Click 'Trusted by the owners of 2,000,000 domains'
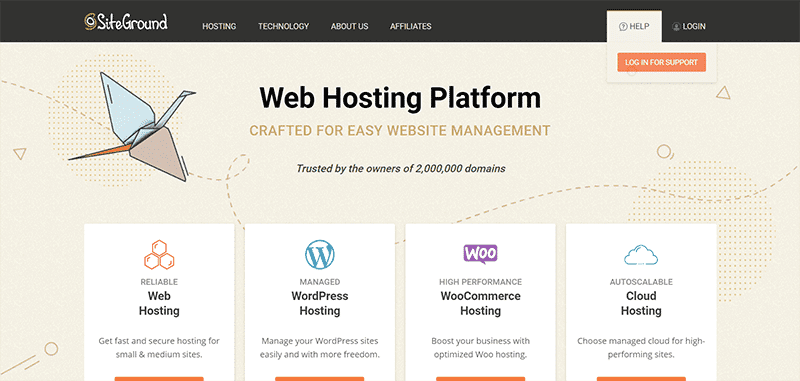 tap(401, 168)
